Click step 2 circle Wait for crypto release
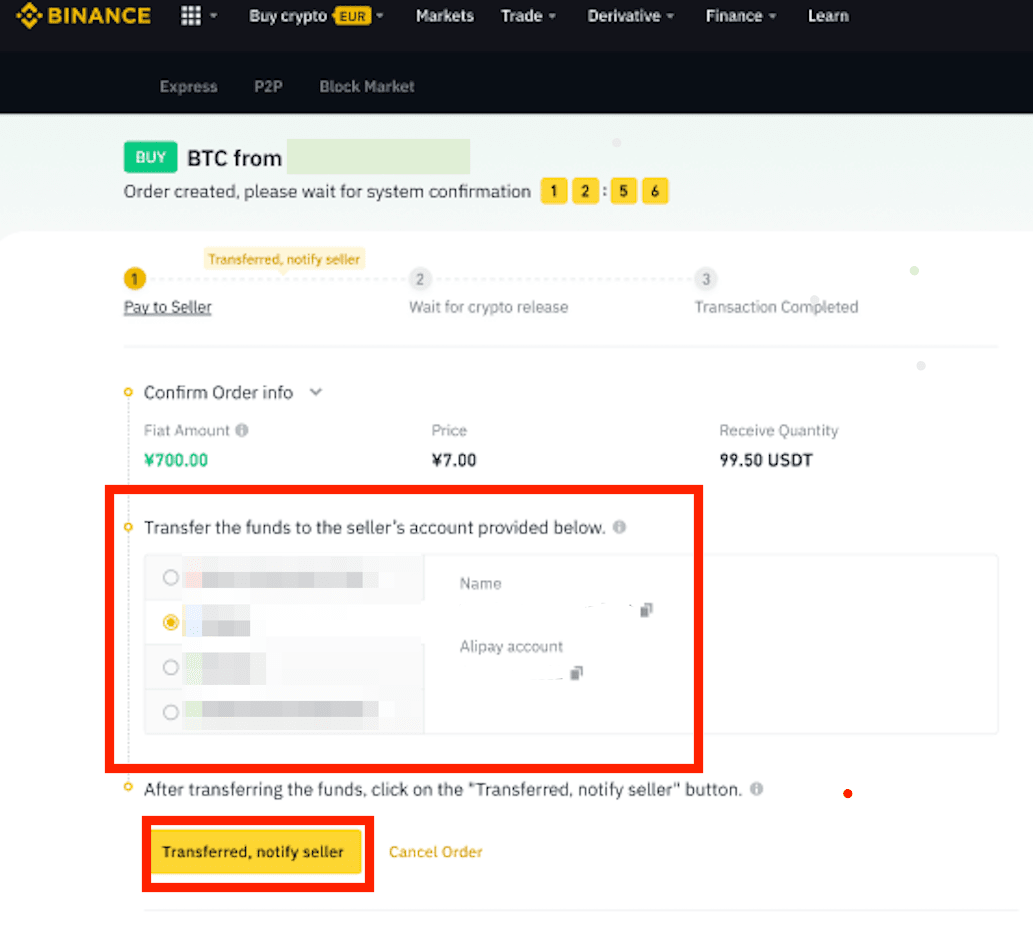 pos(420,279)
